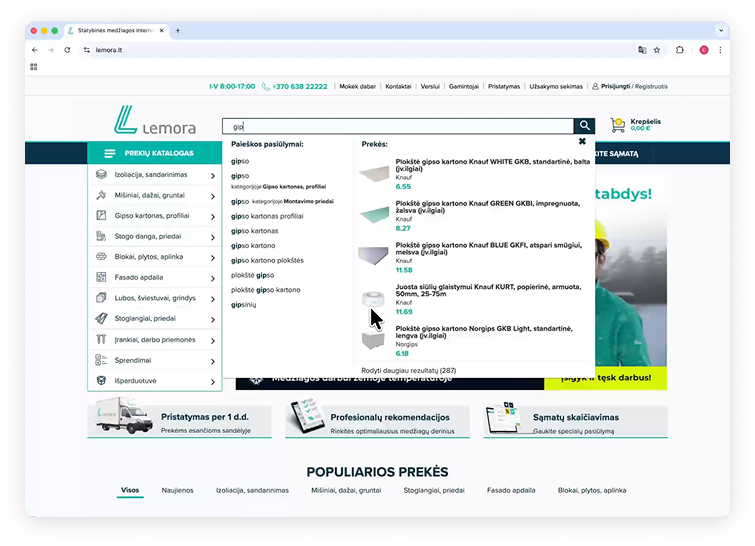The height and width of the screenshot is (546, 755).
Task: Select the Mišiniai, dažai, gruntai products tab
Action: pos(346,490)
